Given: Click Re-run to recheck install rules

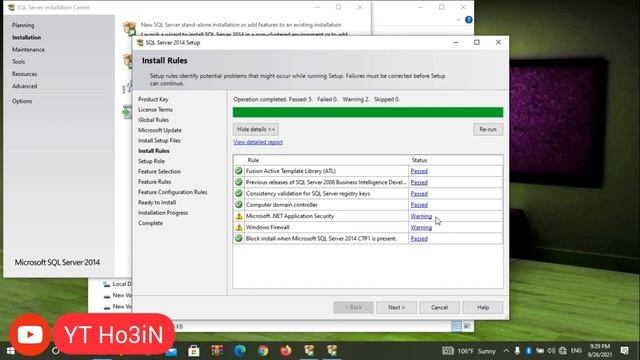Looking at the screenshot, I should [488, 129].
